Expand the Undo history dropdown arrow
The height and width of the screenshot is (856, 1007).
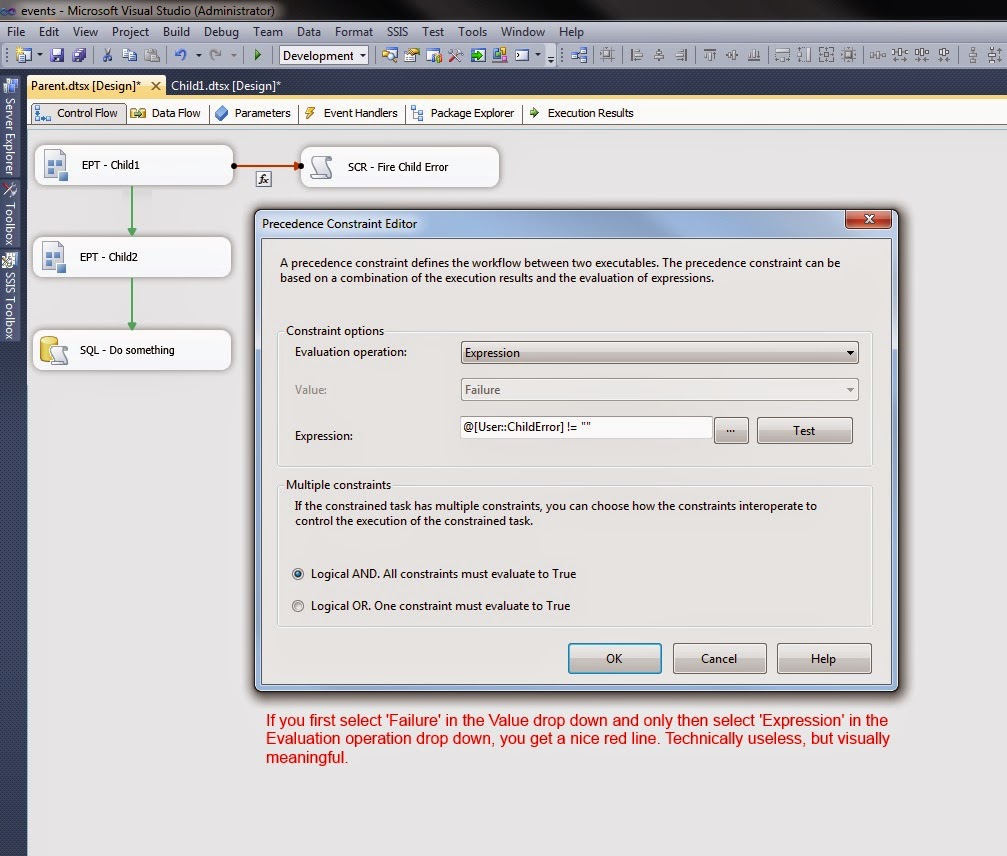[x=198, y=55]
